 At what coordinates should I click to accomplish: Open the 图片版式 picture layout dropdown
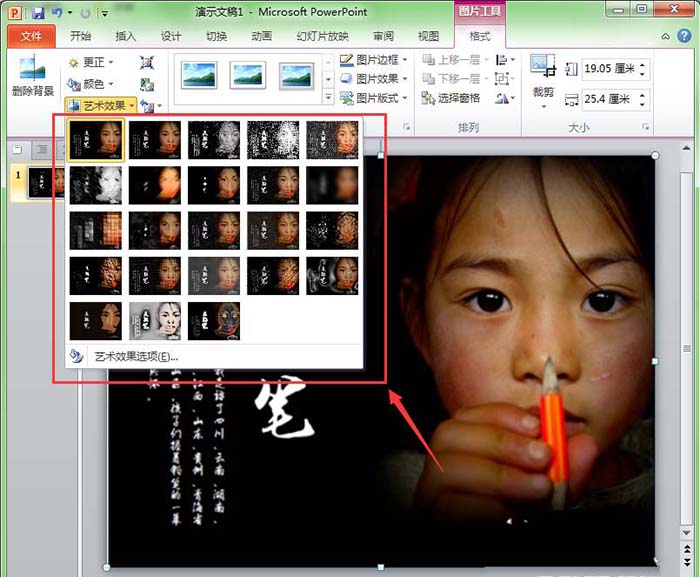click(374, 98)
